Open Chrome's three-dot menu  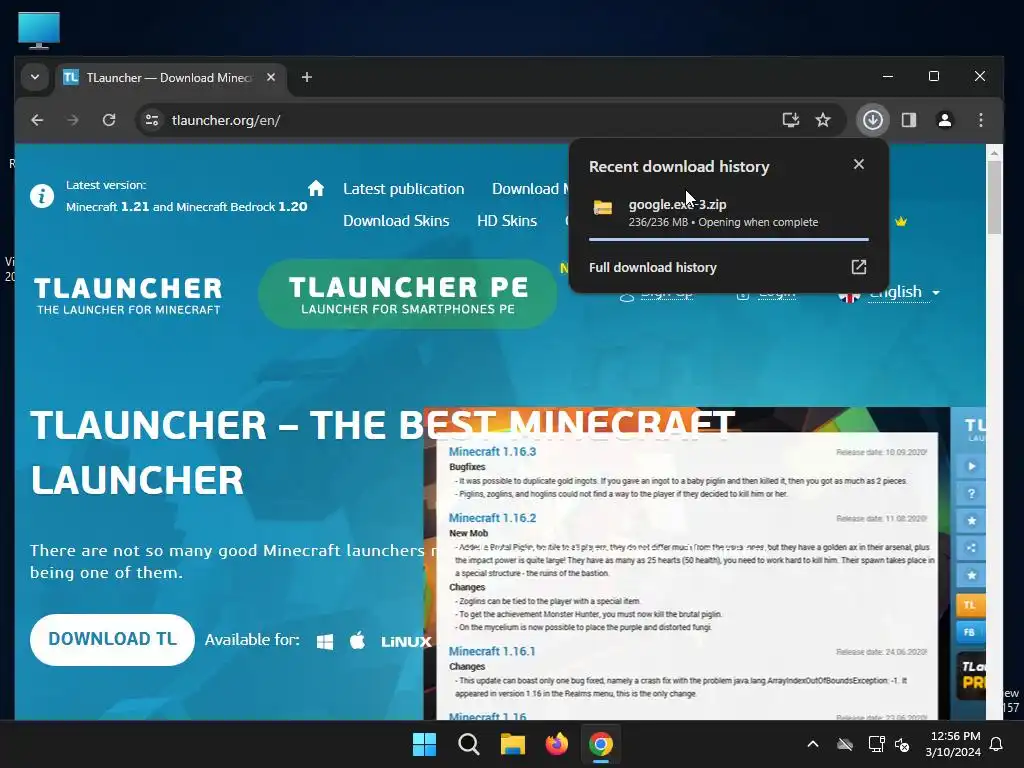click(x=981, y=120)
